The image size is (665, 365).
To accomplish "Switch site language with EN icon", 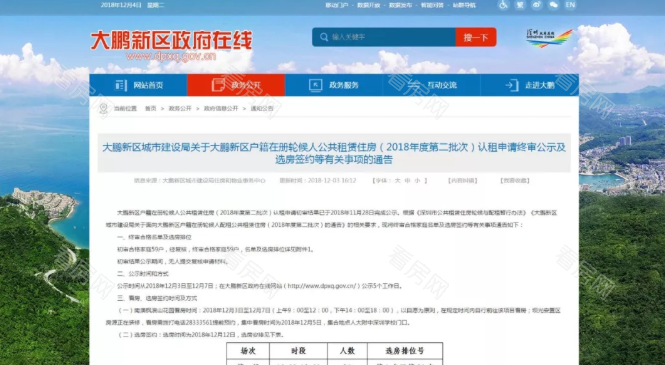I will (570, 5).
